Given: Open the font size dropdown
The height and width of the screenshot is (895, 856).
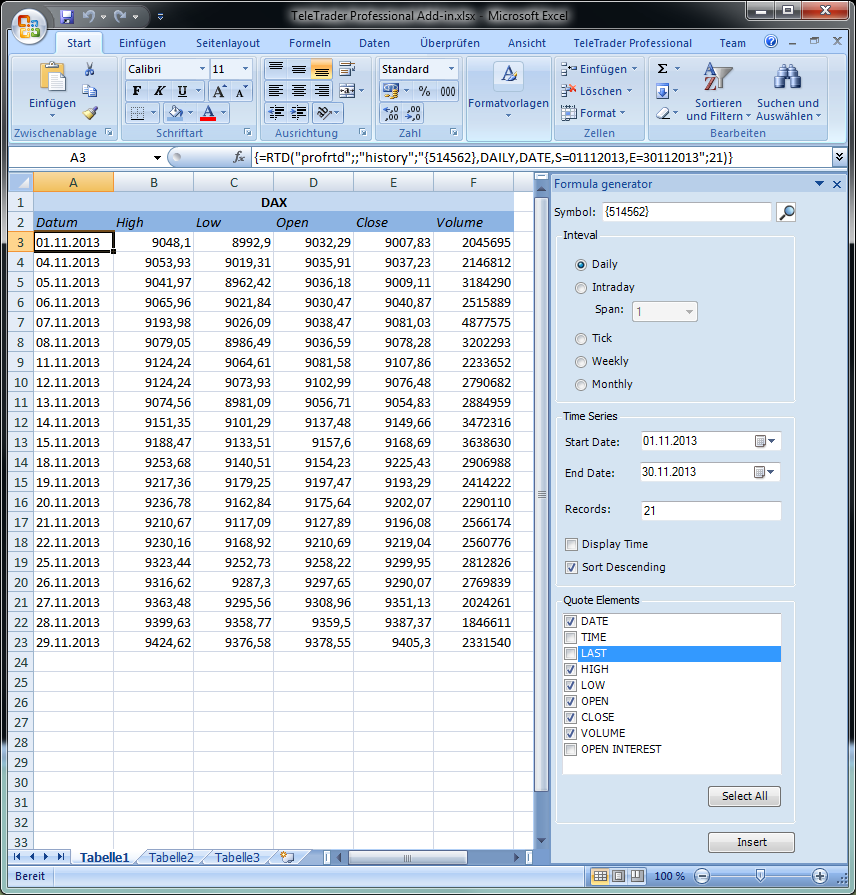Looking at the screenshot, I should pyautogui.click(x=245, y=69).
